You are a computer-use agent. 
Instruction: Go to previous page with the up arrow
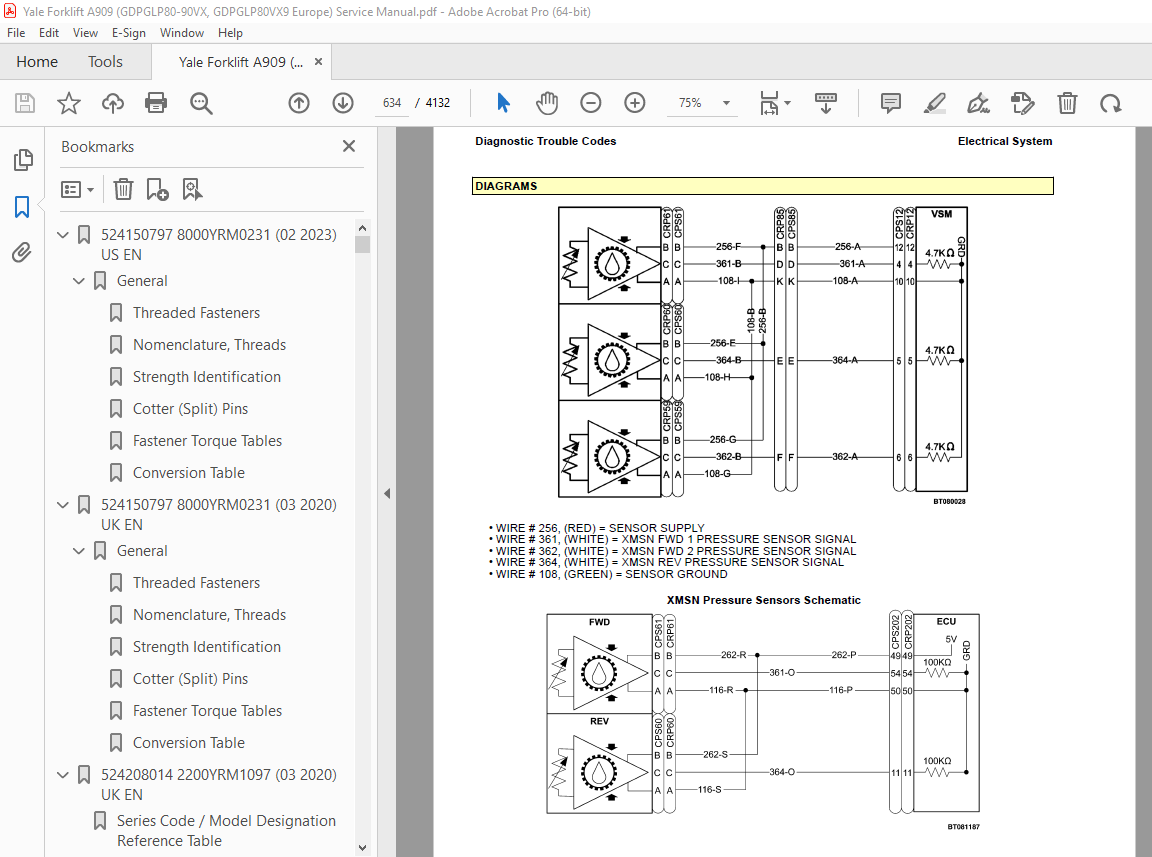point(299,103)
